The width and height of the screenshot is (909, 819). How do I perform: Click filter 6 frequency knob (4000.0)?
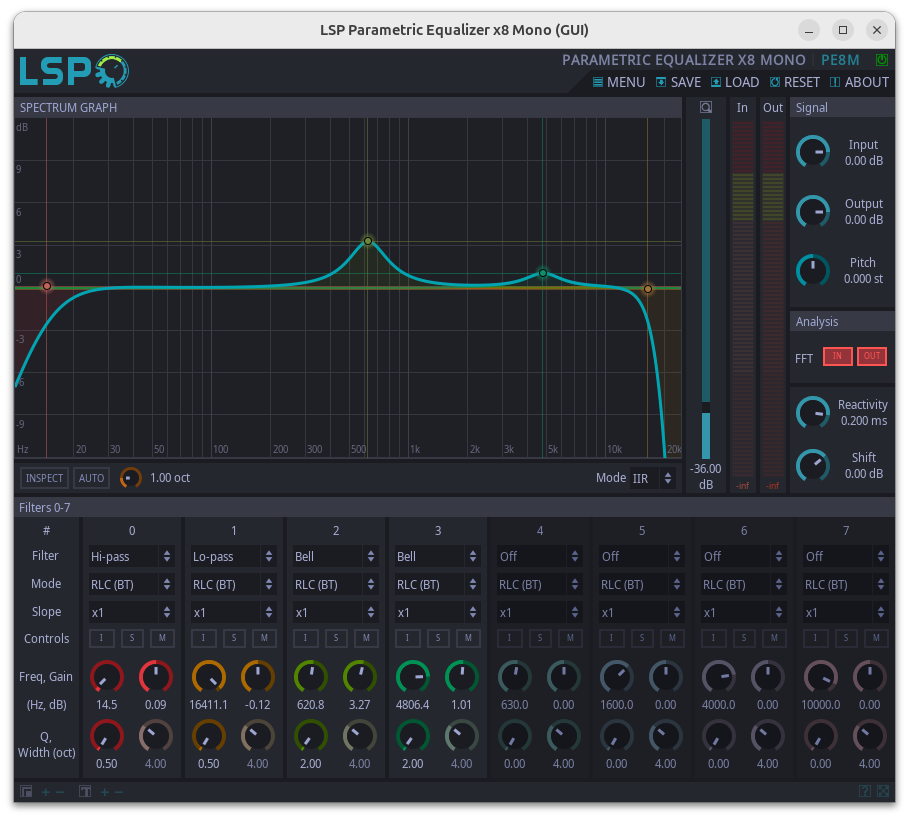[719, 676]
